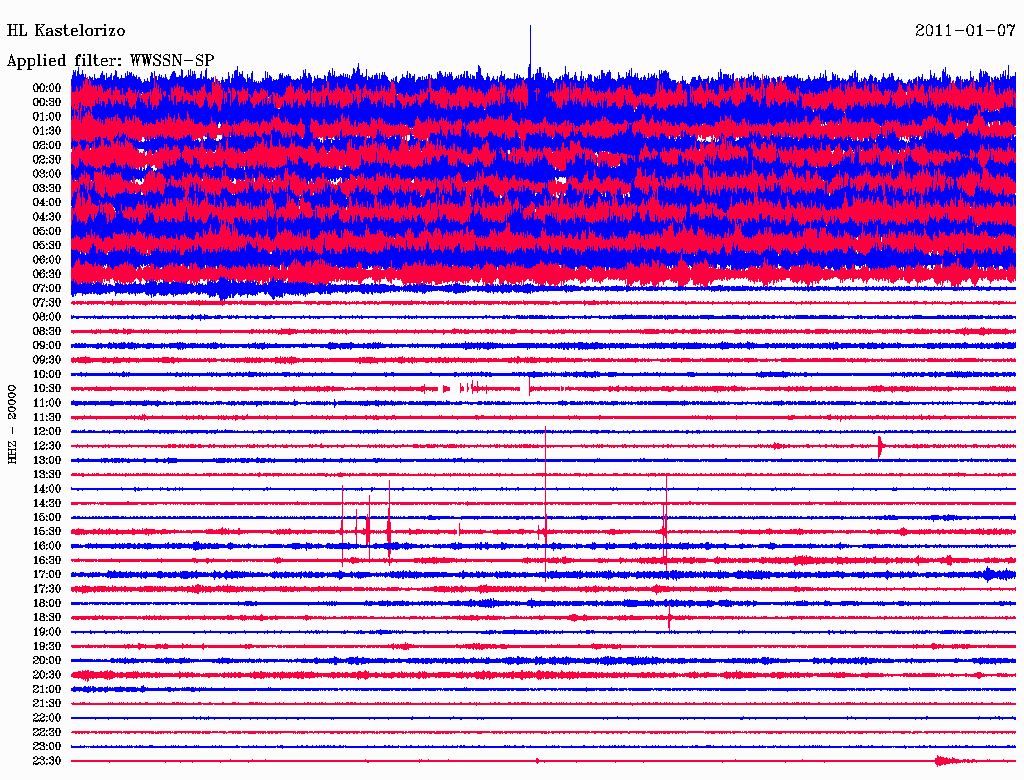This screenshot has height=780, width=1024.
Task: Select the 17:30 time label
Action: (47, 589)
